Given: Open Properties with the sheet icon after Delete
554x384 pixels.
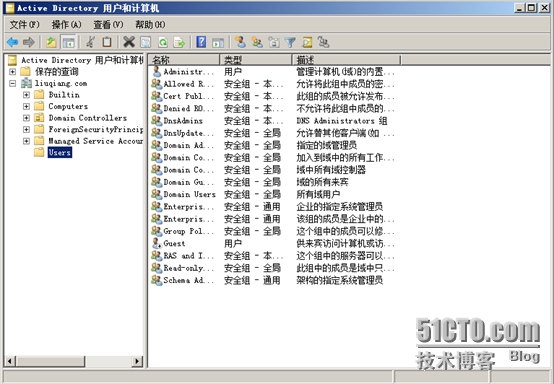Looking at the screenshot, I should (x=146, y=42).
